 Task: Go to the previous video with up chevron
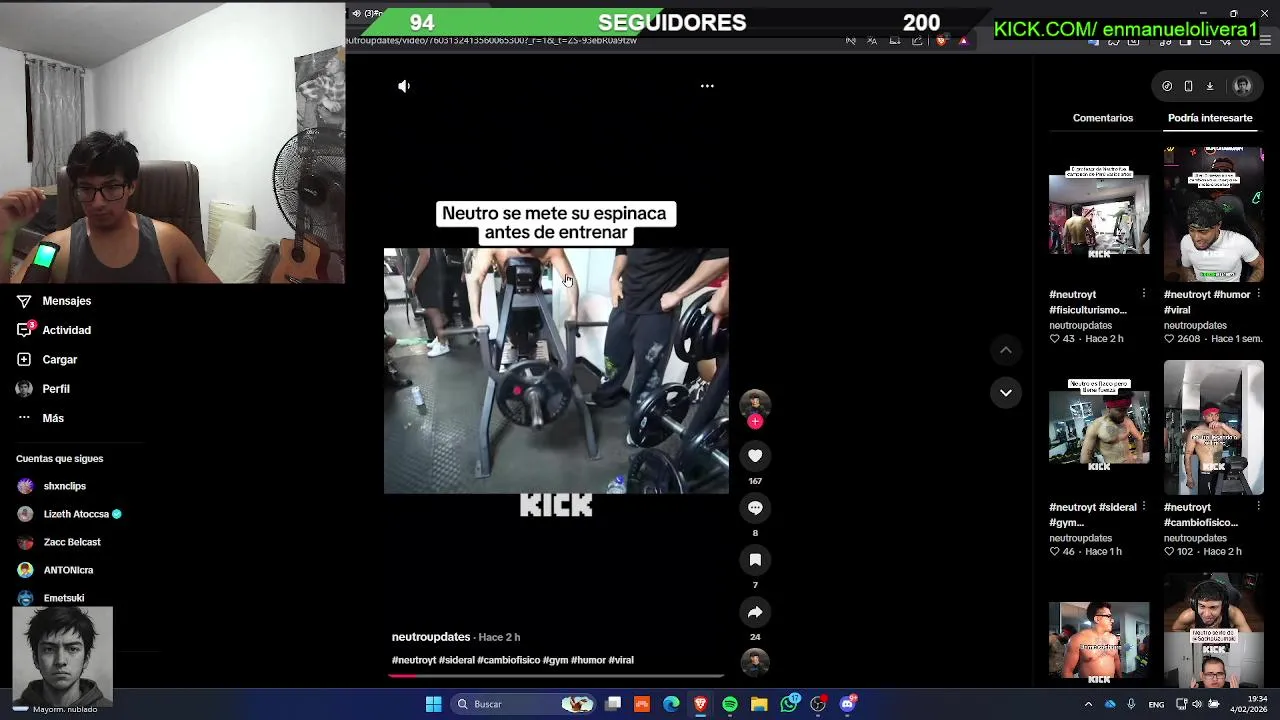1006,350
